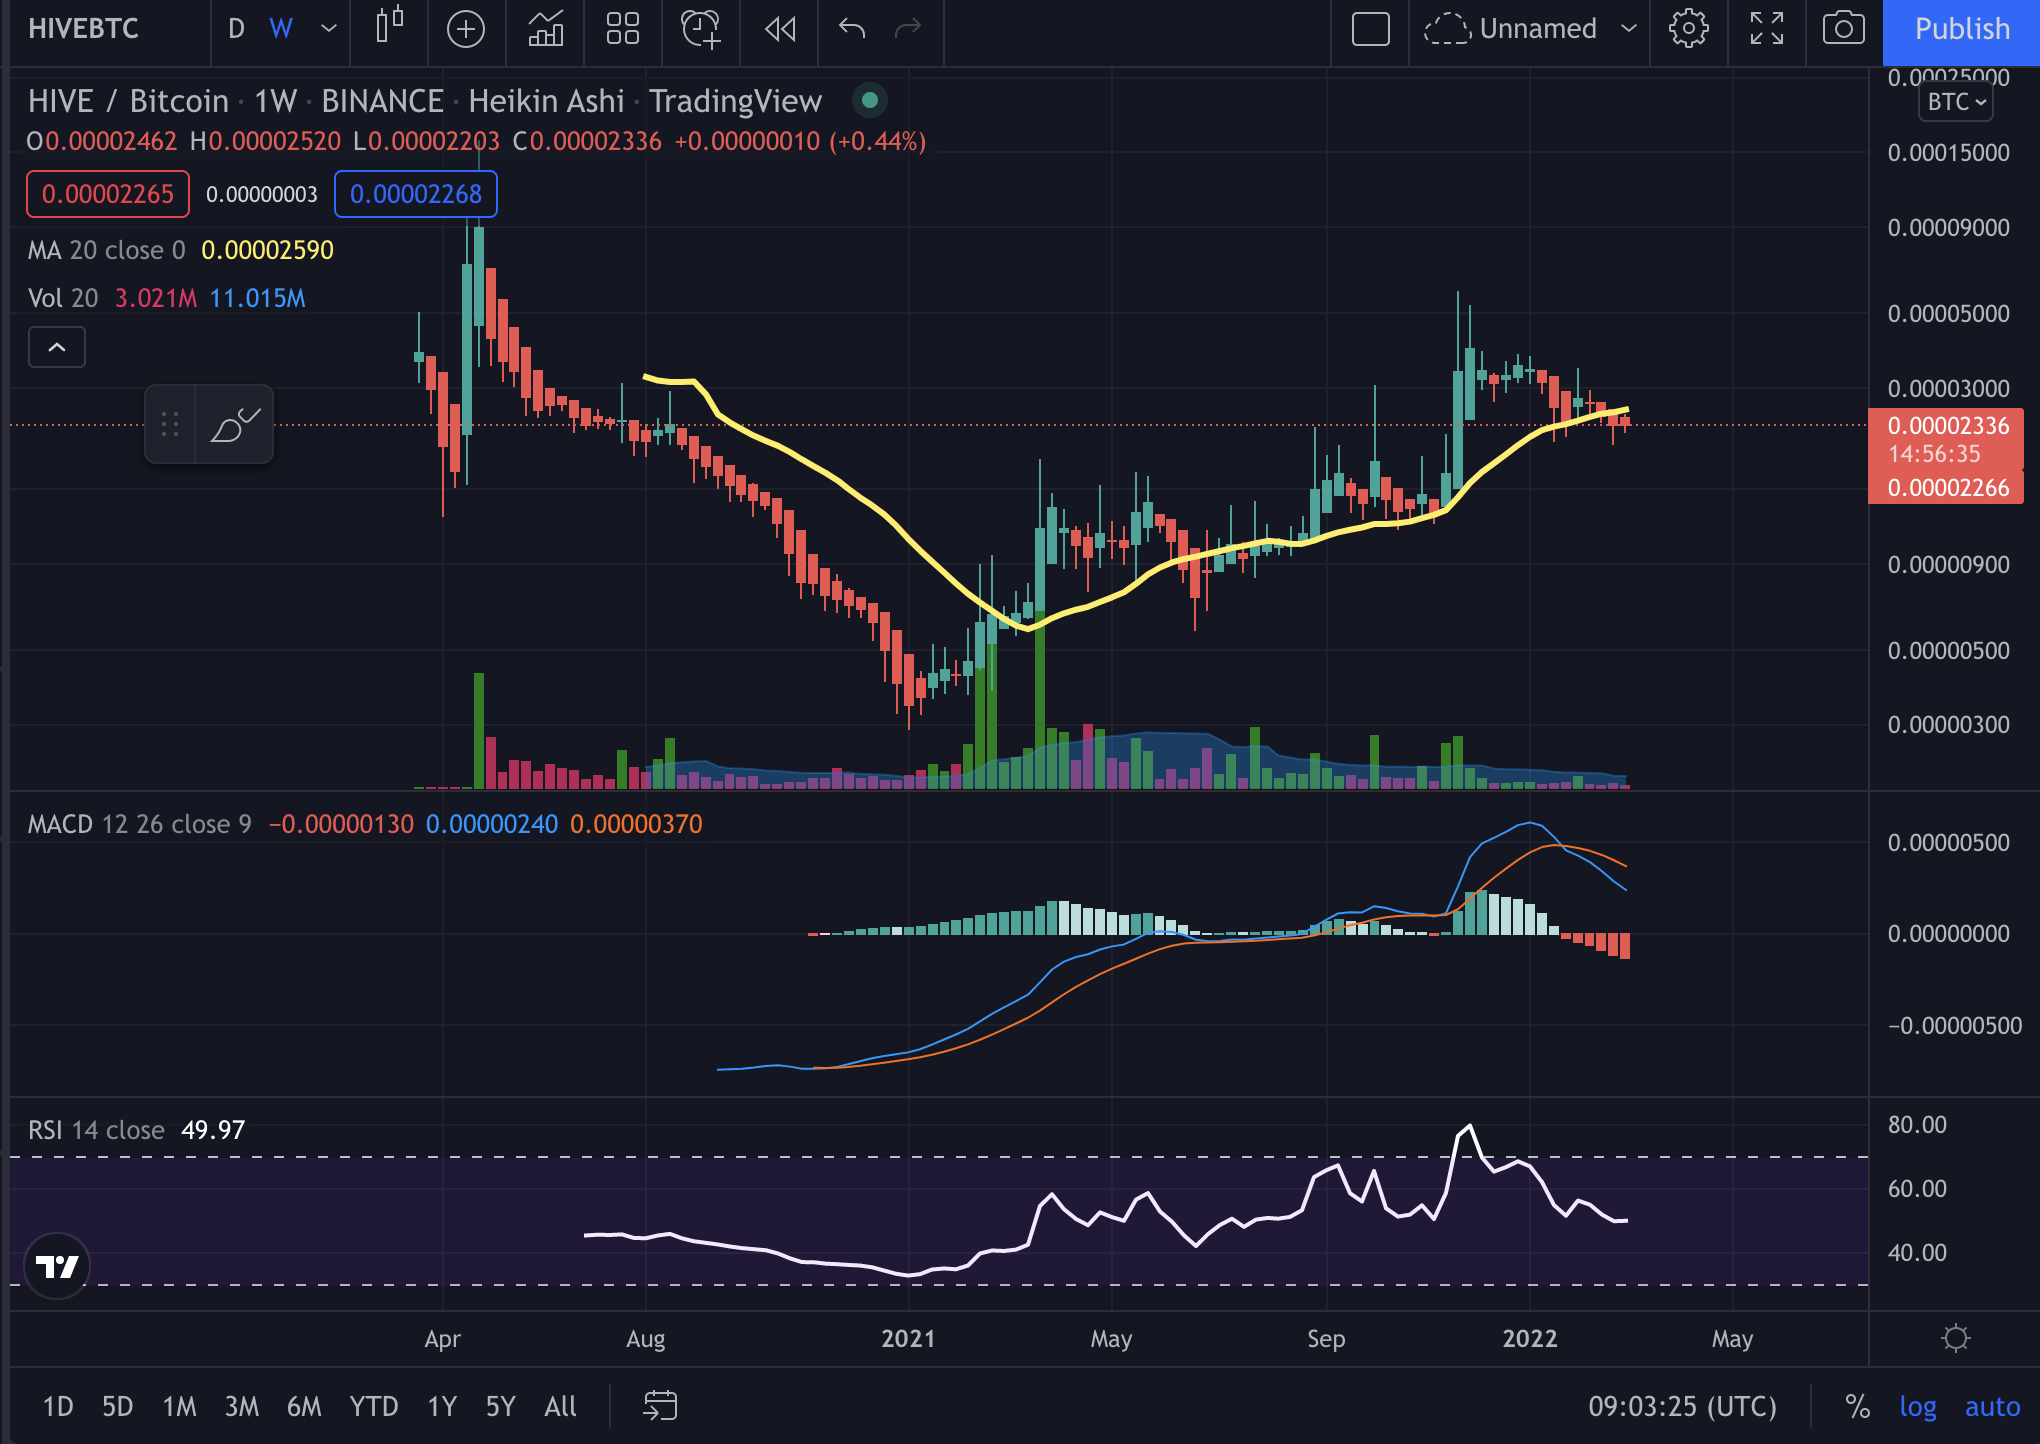Take a chart snapshot with the camera icon

pos(1843,29)
